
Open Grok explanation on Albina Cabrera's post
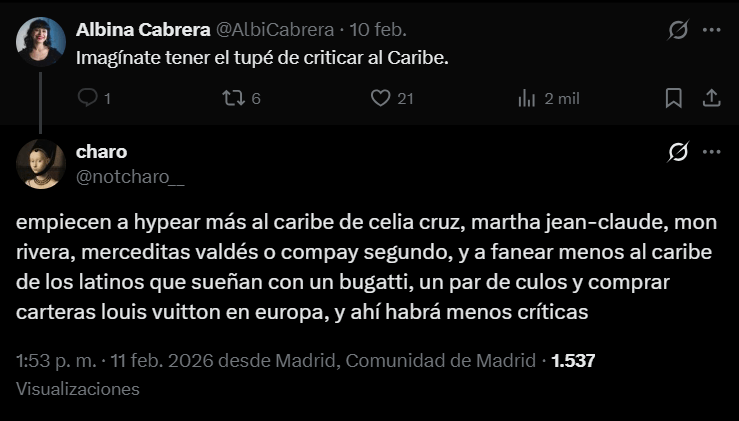click(x=678, y=30)
